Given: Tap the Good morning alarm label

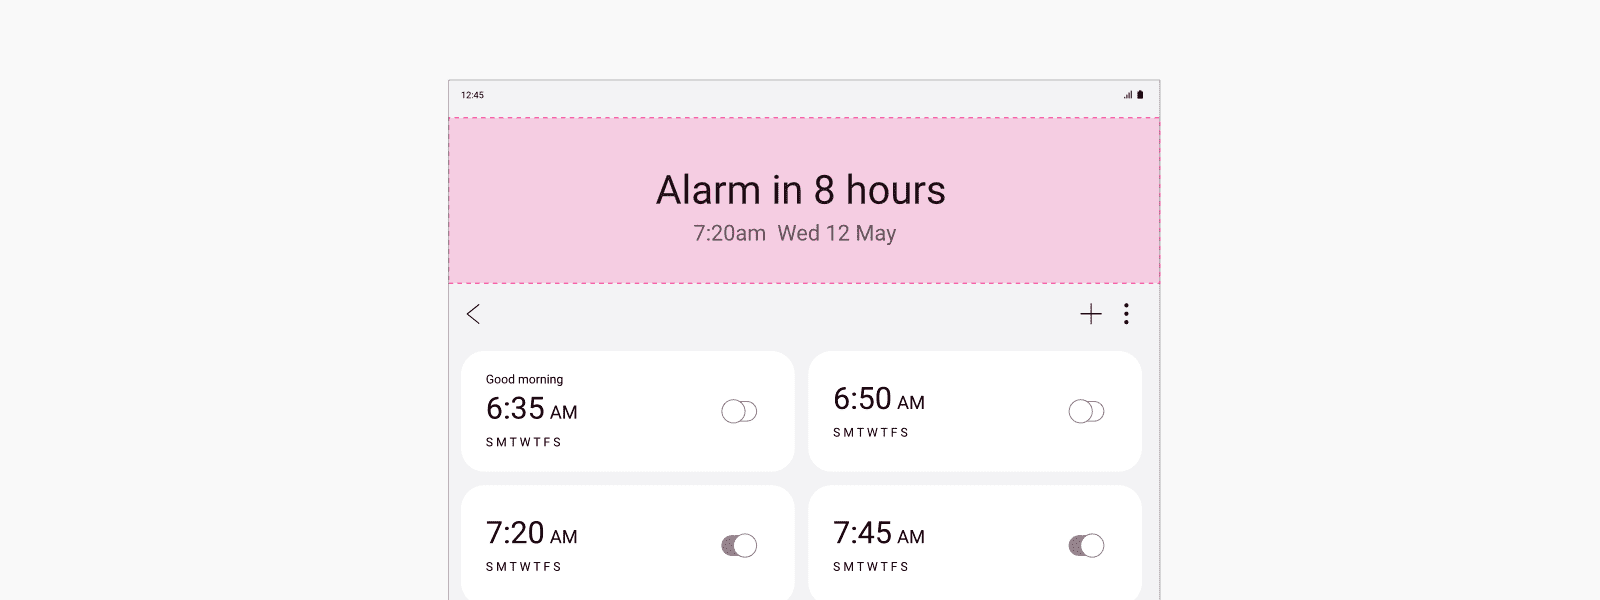Looking at the screenshot, I should 524,379.
